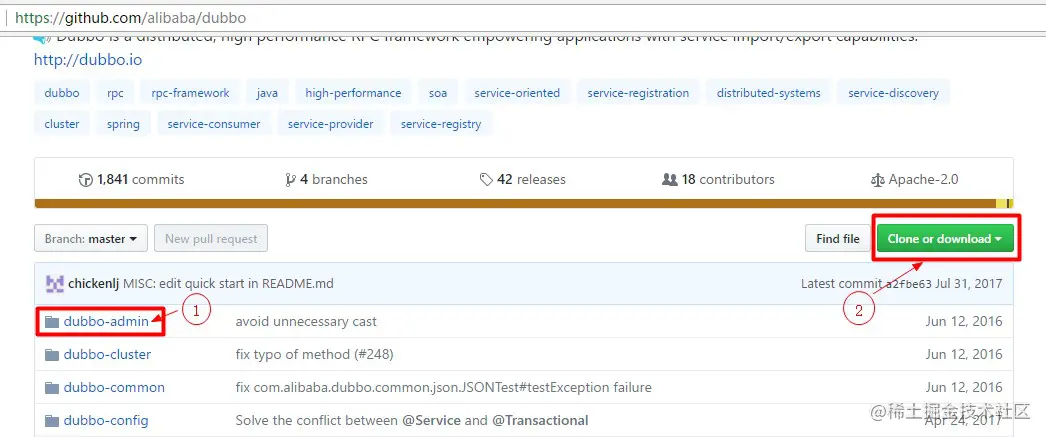Open the Clone or download dropdown

pyautogui.click(x=945, y=239)
